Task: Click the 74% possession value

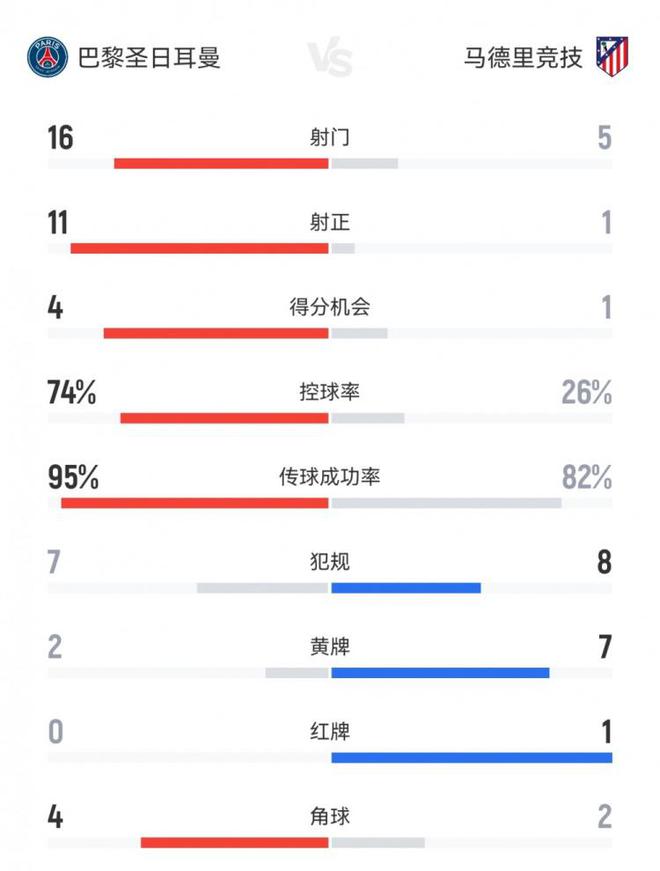Action: coord(71,393)
